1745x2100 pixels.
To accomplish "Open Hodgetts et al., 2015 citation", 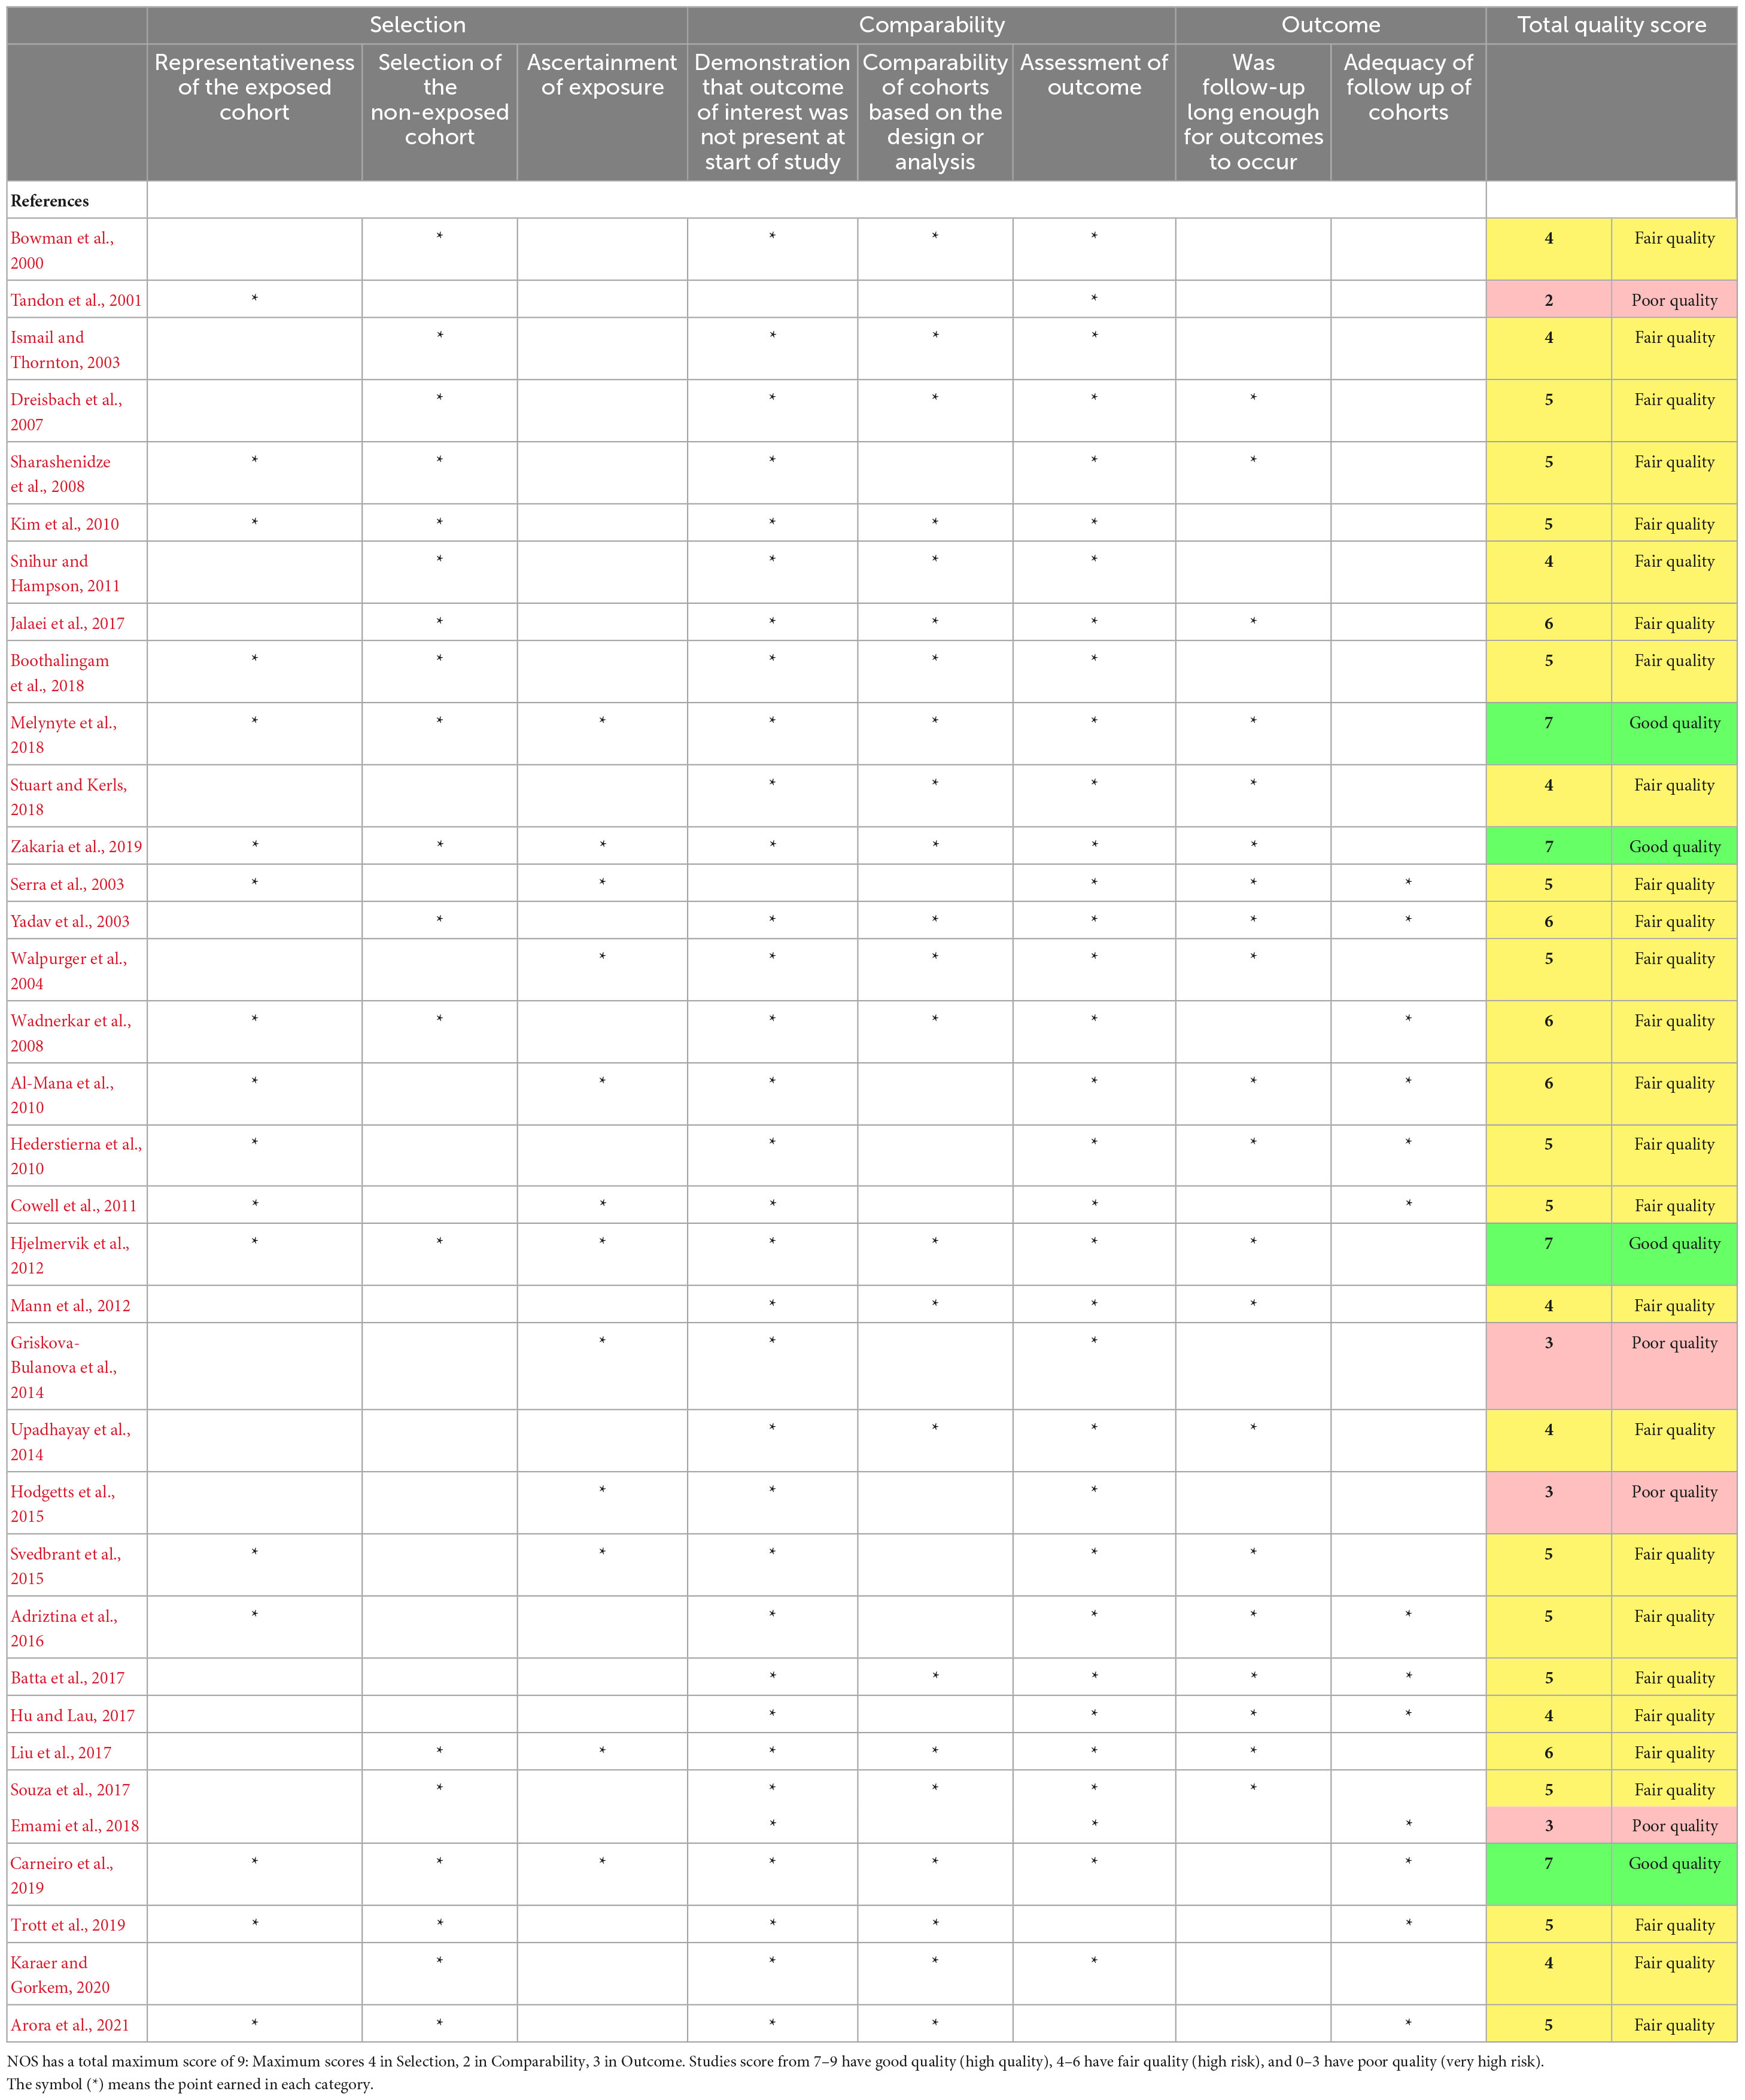I will pyautogui.click(x=63, y=1504).
